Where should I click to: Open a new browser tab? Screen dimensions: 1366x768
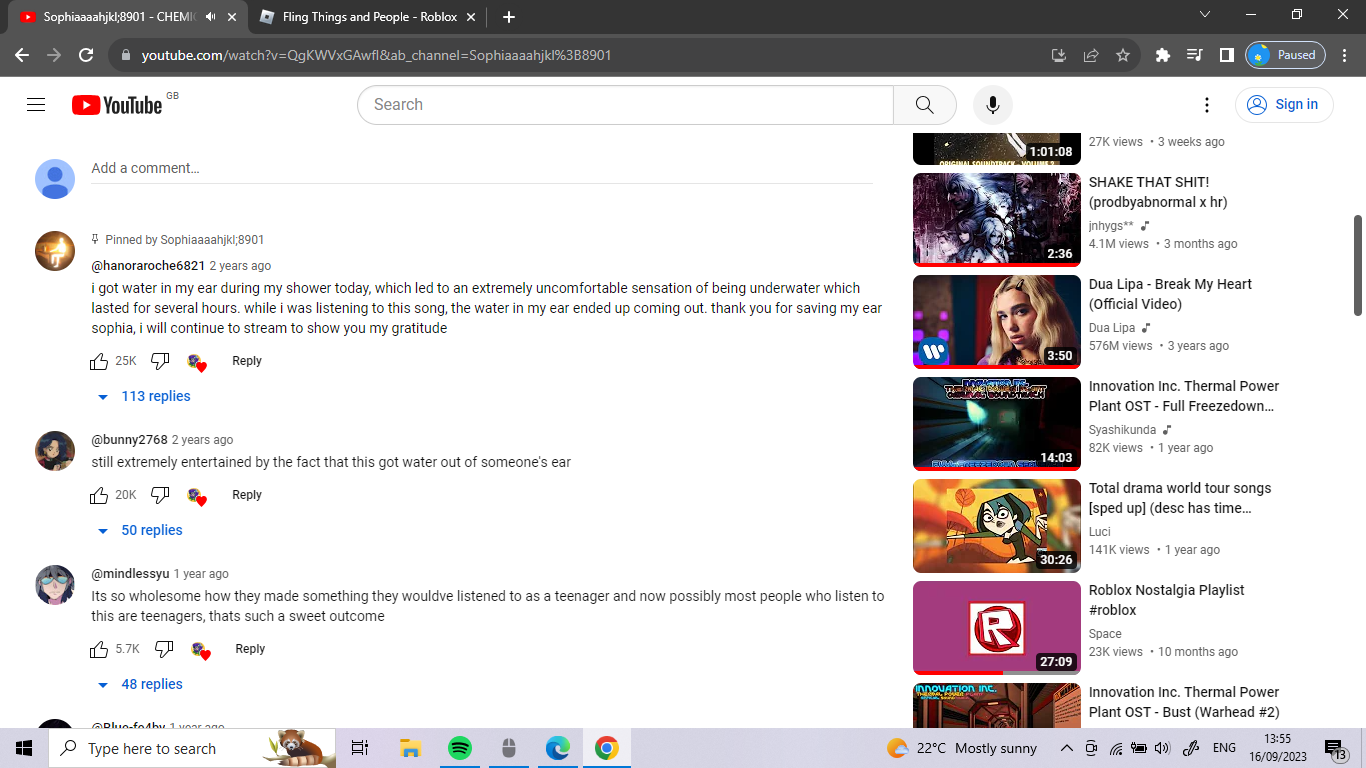click(508, 17)
